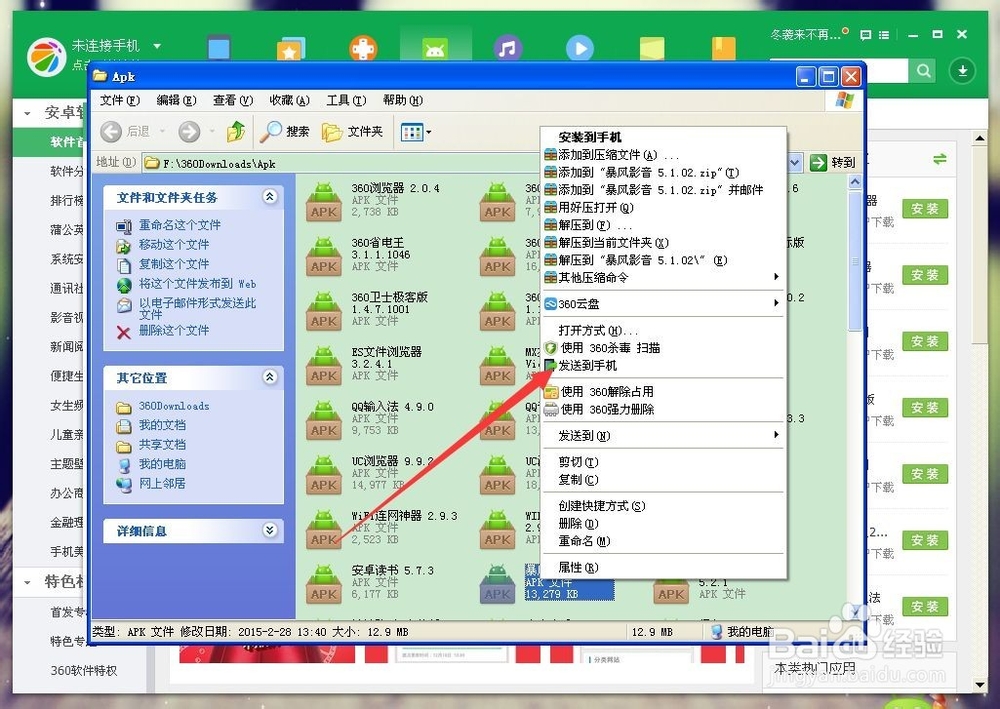This screenshot has width=1000, height=709.
Task: Click the video play icon in 360 assistant header
Action: (x=580, y=48)
